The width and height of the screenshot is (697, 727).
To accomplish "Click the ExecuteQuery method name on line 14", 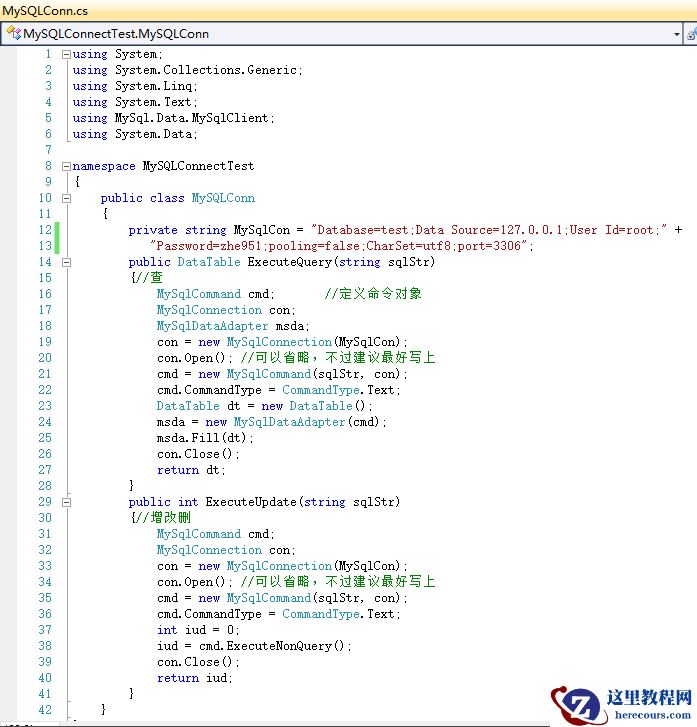I will tap(289, 262).
